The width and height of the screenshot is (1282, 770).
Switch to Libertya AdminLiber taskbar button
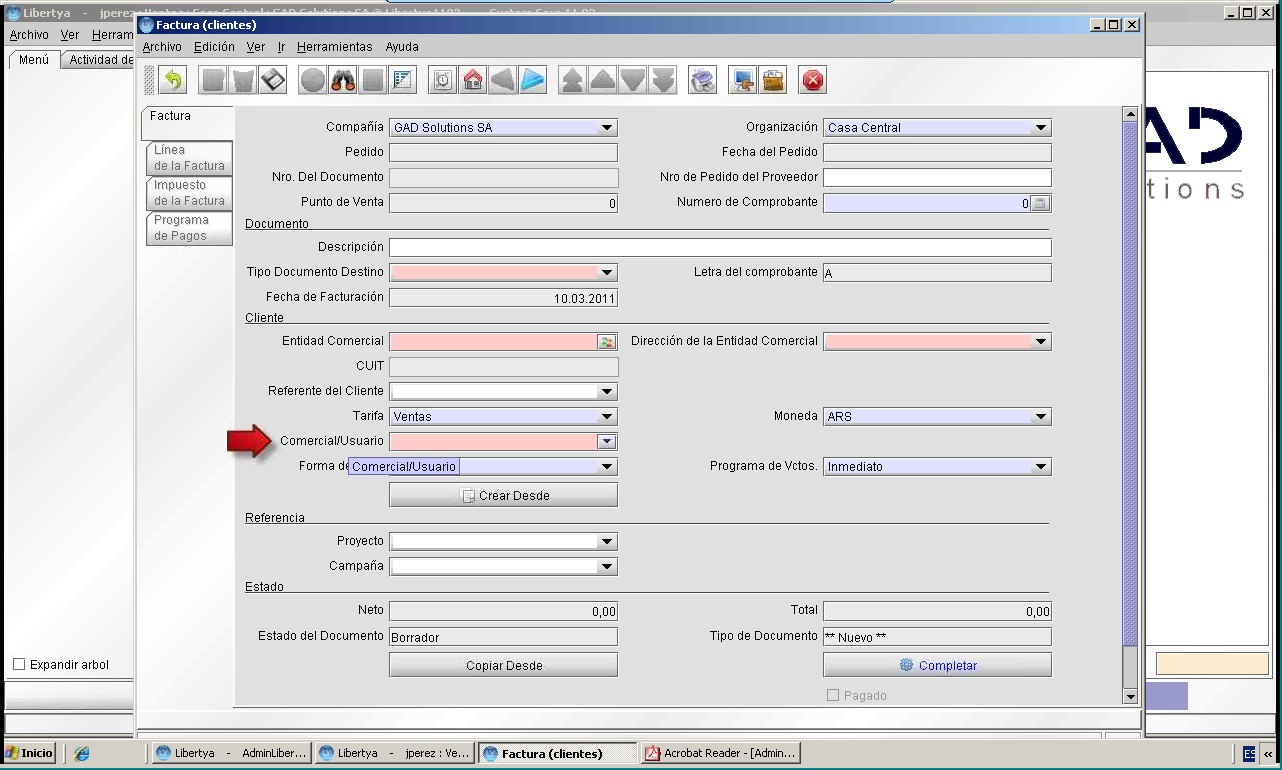click(232, 753)
